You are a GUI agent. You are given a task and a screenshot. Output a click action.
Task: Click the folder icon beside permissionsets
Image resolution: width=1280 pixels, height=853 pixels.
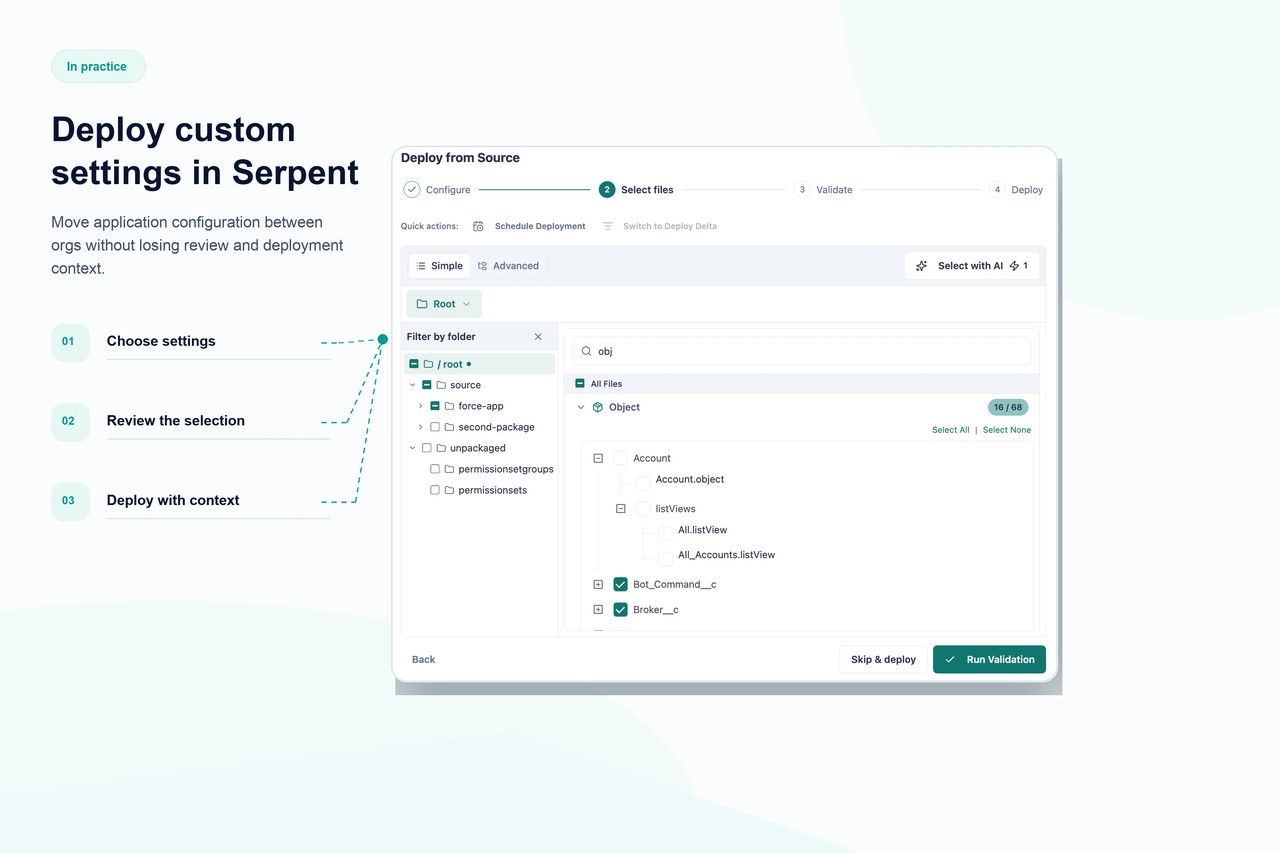(x=449, y=490)
